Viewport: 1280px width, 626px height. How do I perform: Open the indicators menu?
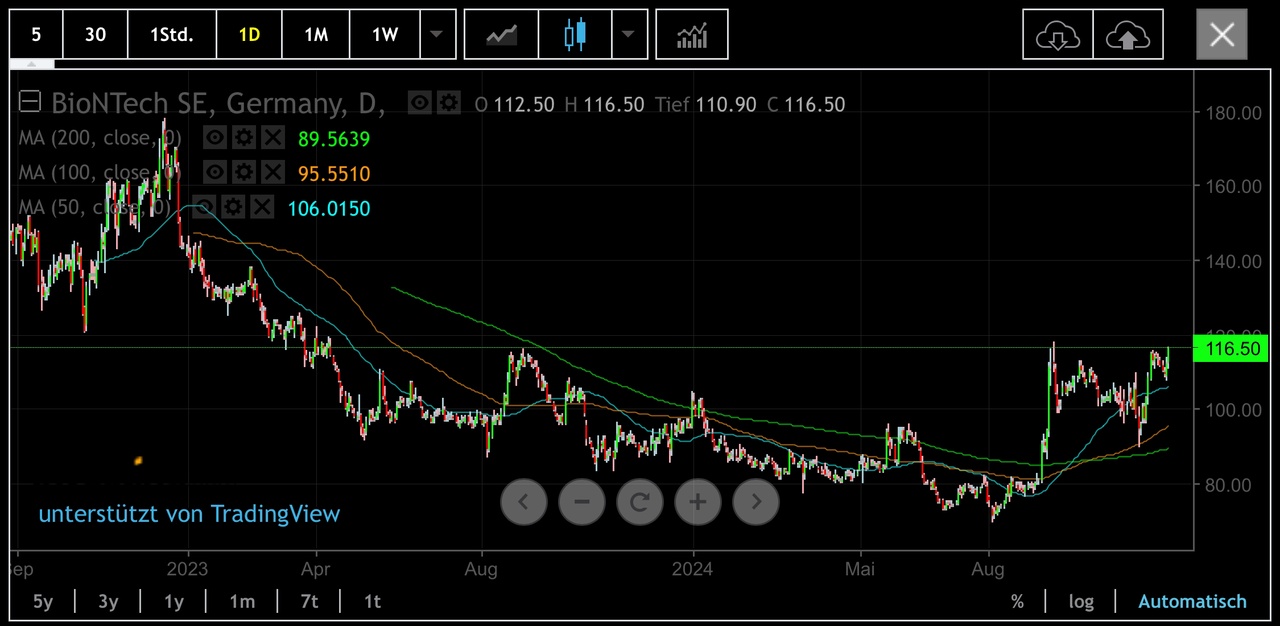coord(692,35)
